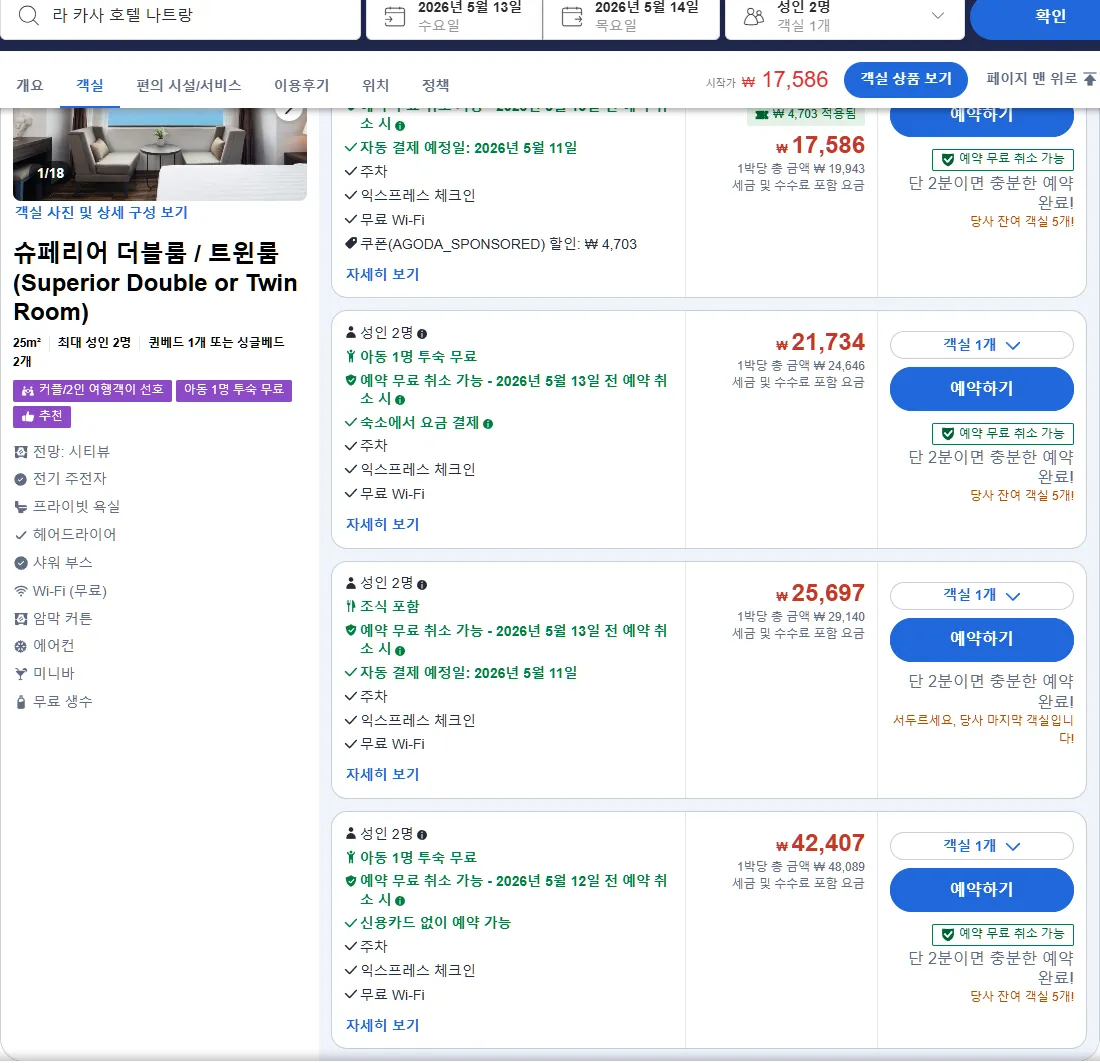Click the coupon tag icon beside 쿠폰(AGODA_SPONSORED)
1100x1063 pixels.
coord(351,243)
